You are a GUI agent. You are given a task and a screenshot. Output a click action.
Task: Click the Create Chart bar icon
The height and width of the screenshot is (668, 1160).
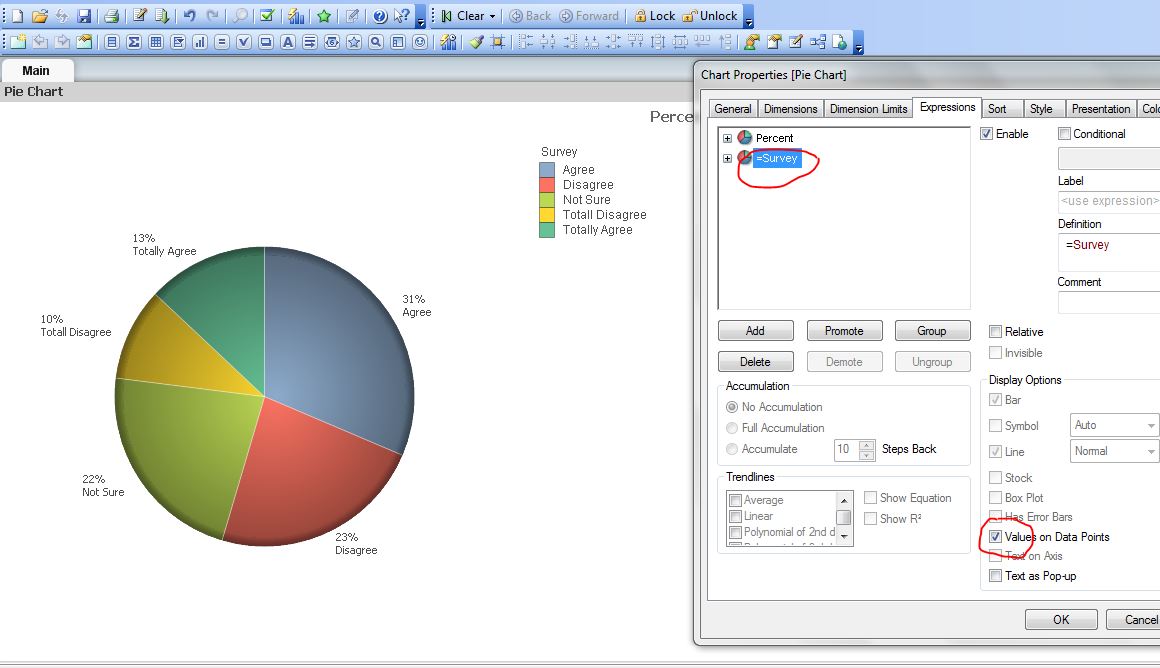pos(200,42)
